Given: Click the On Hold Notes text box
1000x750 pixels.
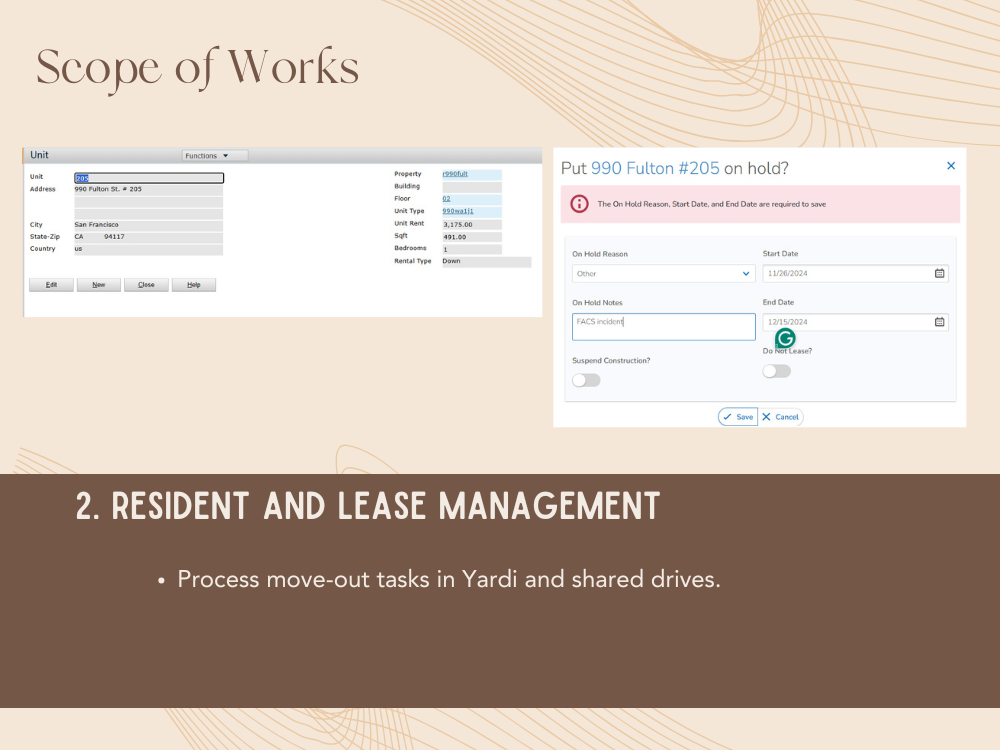Looking at the screenshot, I should tap(663, 327).
